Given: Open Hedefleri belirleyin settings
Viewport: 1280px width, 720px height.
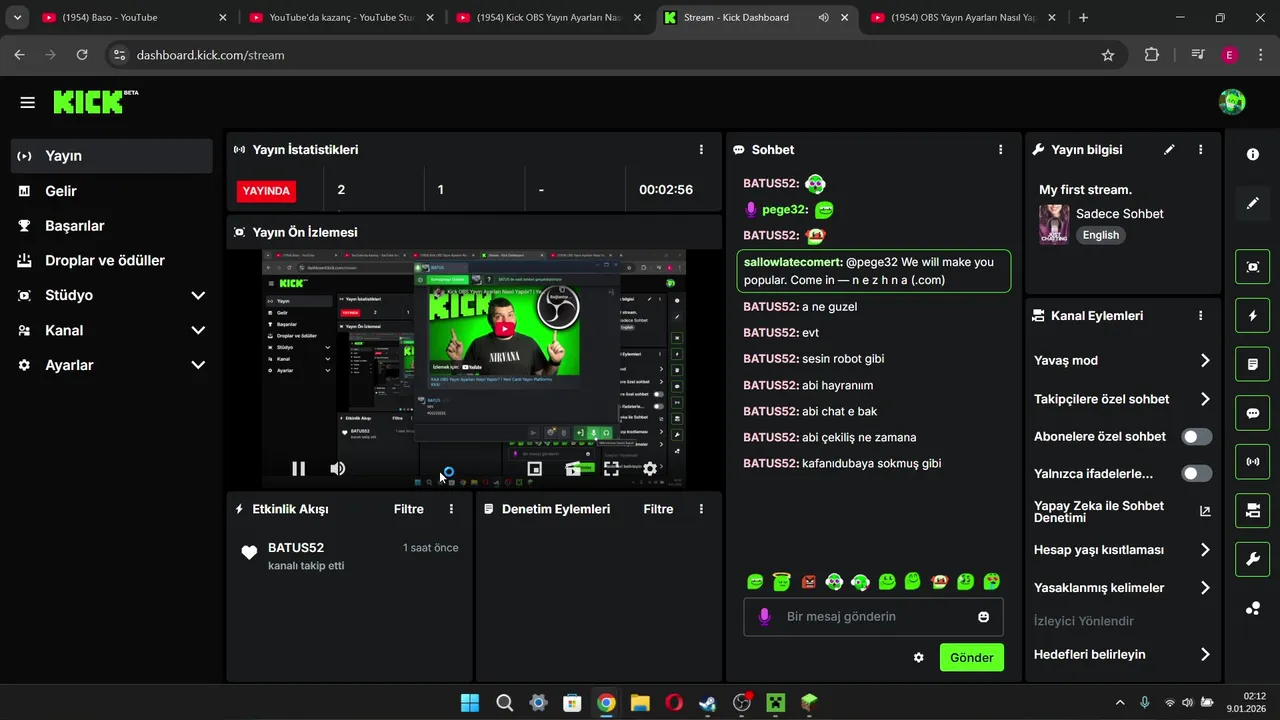Looking at the screenshot, I should (x=1123, y=654).
